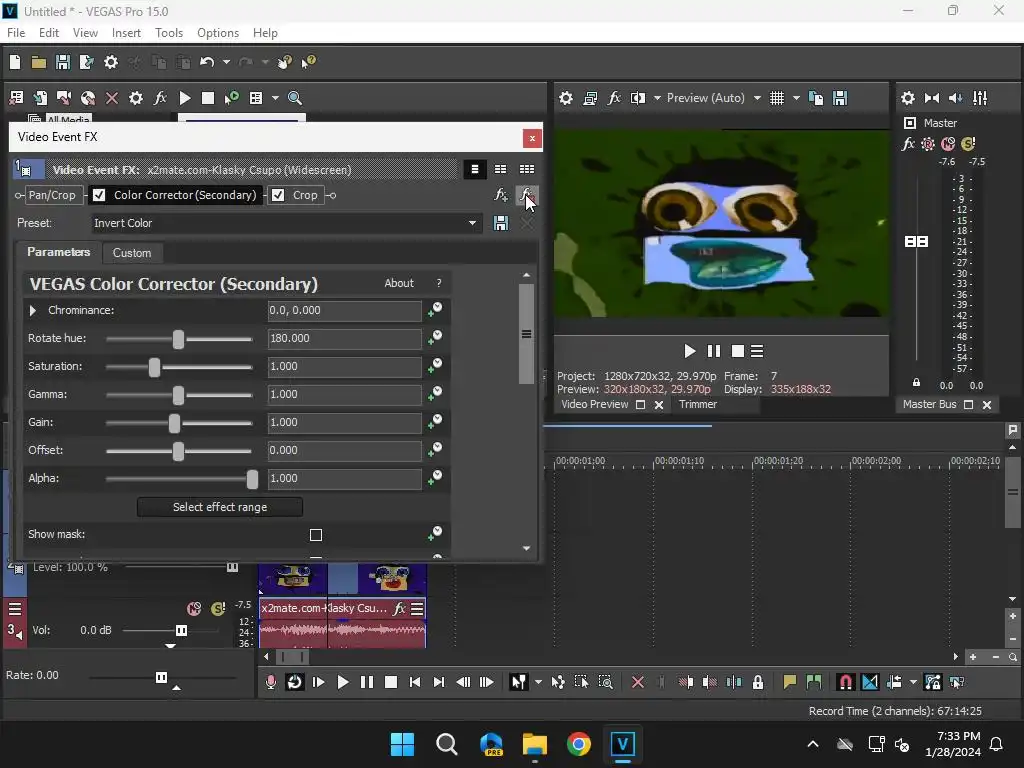
Task: Open the View menu
Action: click(85, 33)
